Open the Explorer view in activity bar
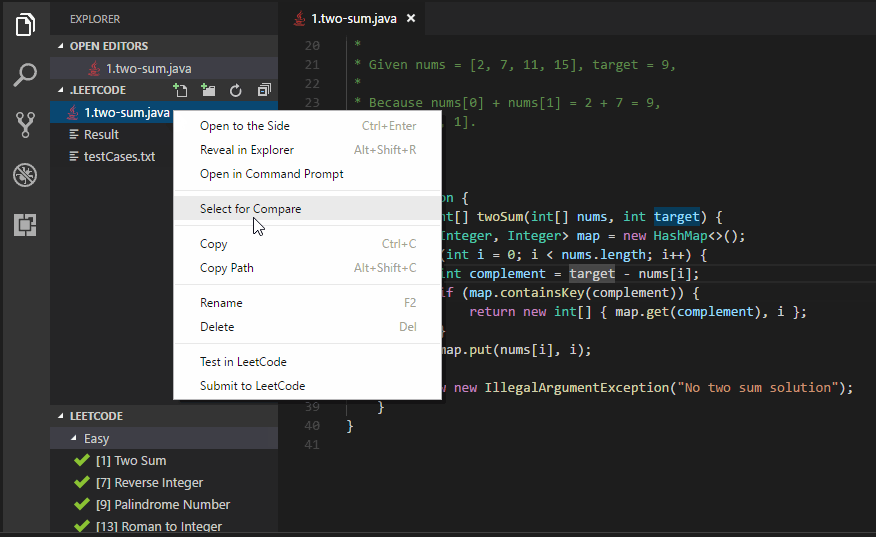This screenshot has width=876, height=537. [x=25, y=25]
